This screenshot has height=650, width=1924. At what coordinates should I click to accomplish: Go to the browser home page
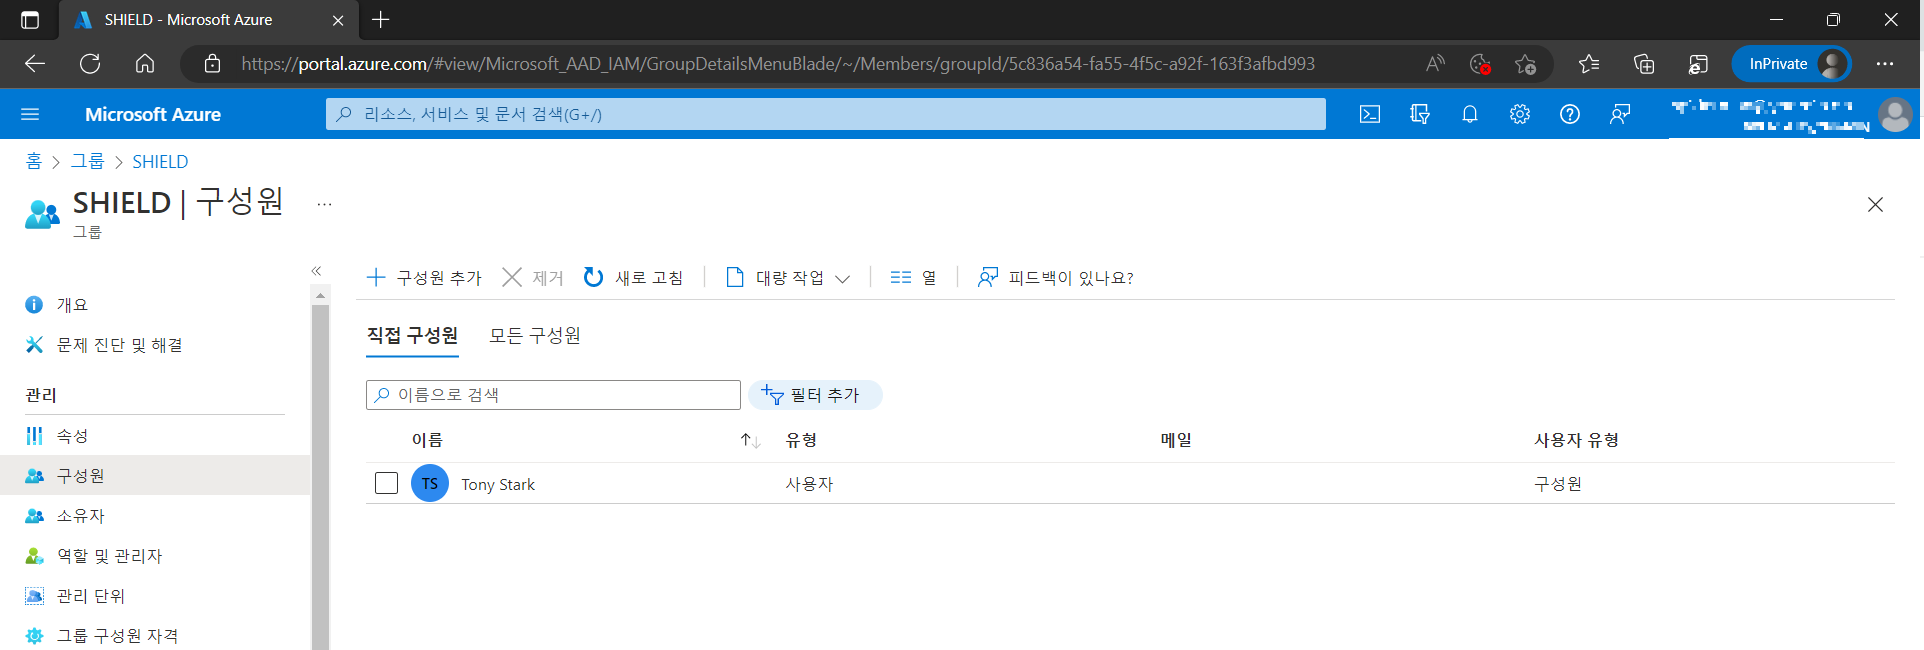pos(145,64)
